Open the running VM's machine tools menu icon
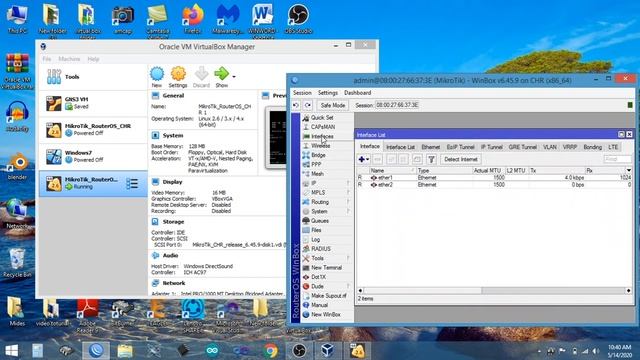Image resolution: width=640 pixels, height=360 pixels. [132, 184]
